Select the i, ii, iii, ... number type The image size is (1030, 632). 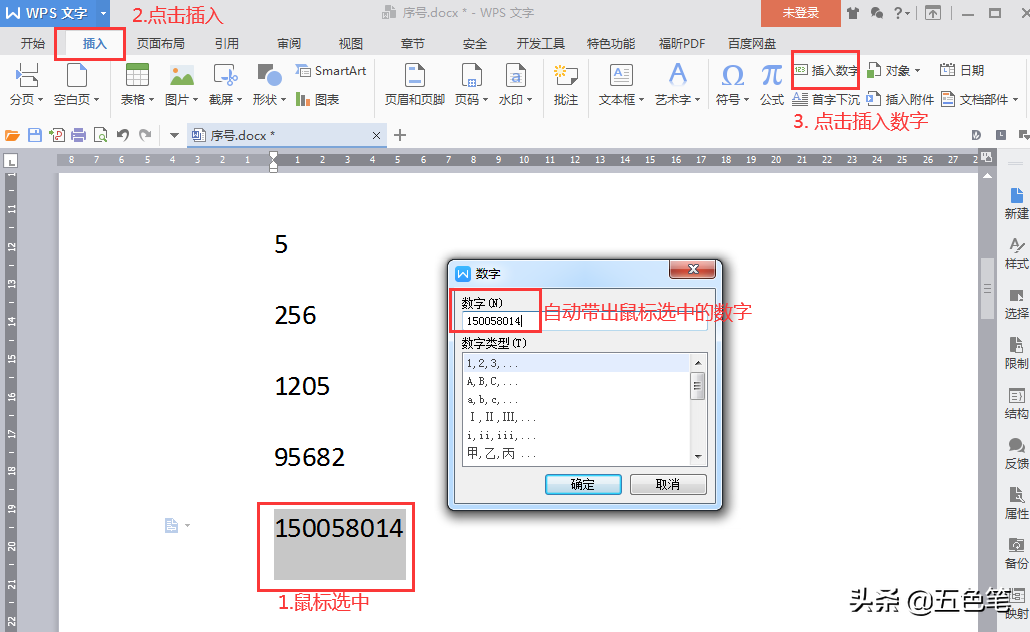[x=576, y=436]
